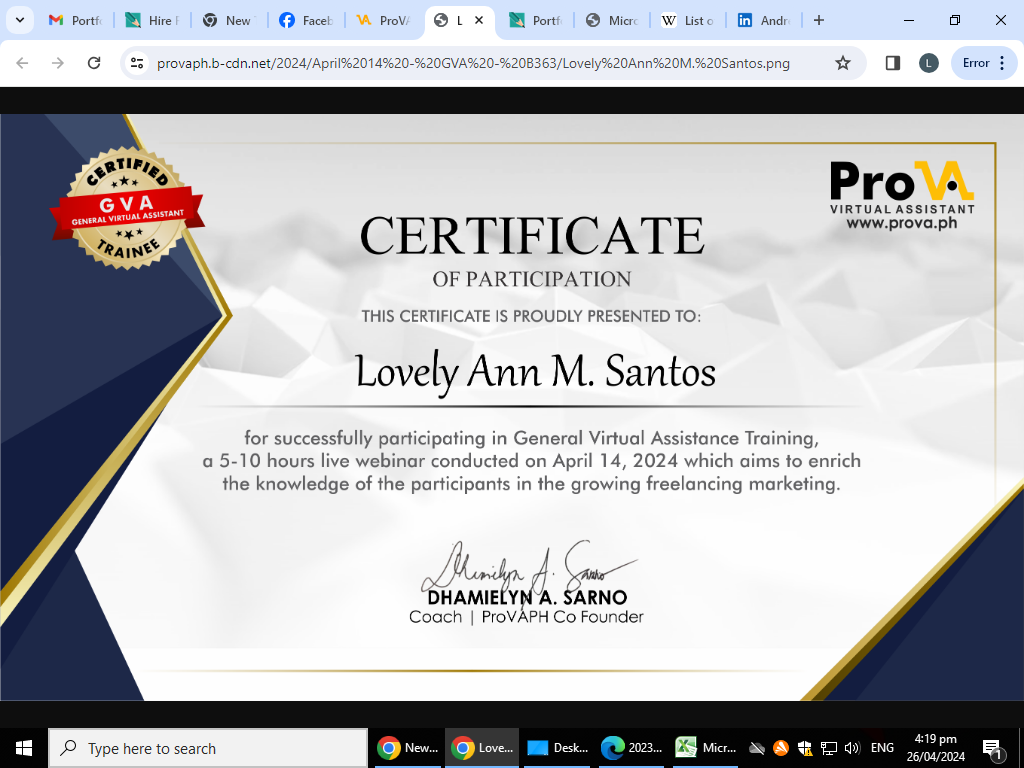Open the browser side panel
Screen dimensions: 1024x768
tap(893, 63)
